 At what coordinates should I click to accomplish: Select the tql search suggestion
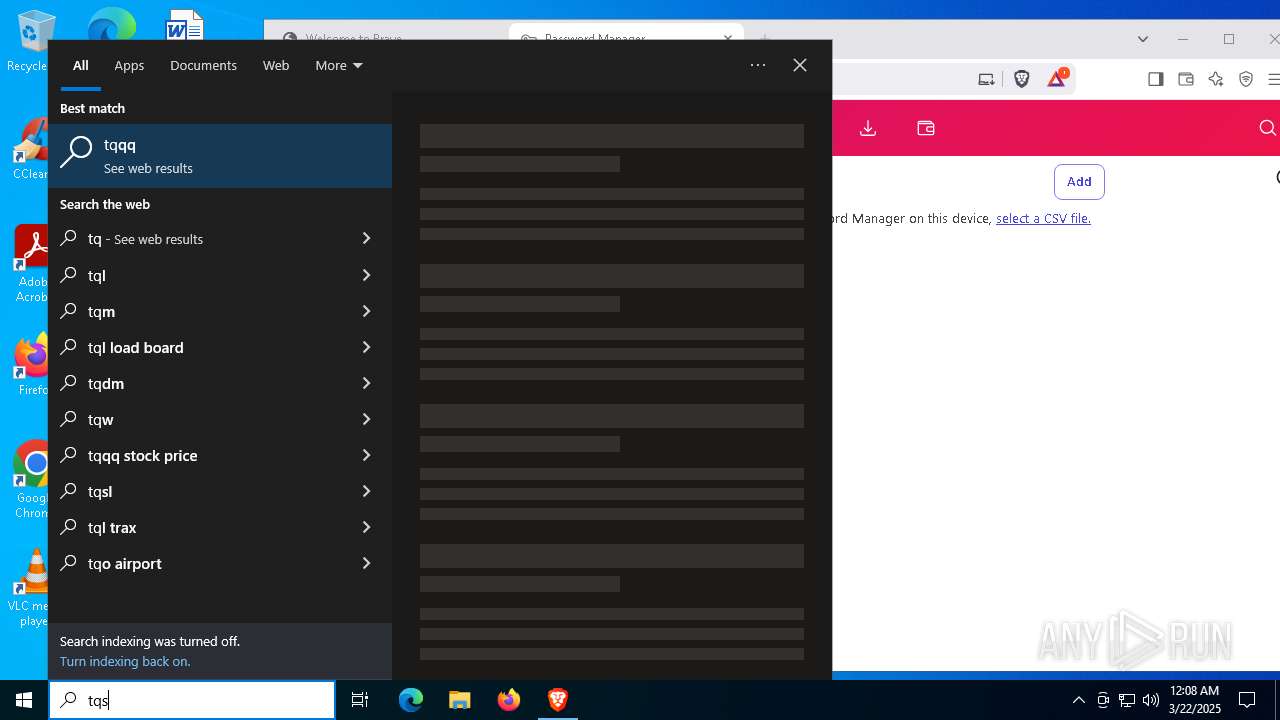coord(205,275)
